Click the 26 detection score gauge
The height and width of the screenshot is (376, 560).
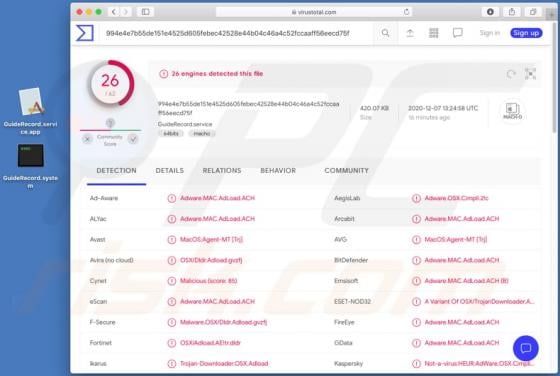click(111, 83)
